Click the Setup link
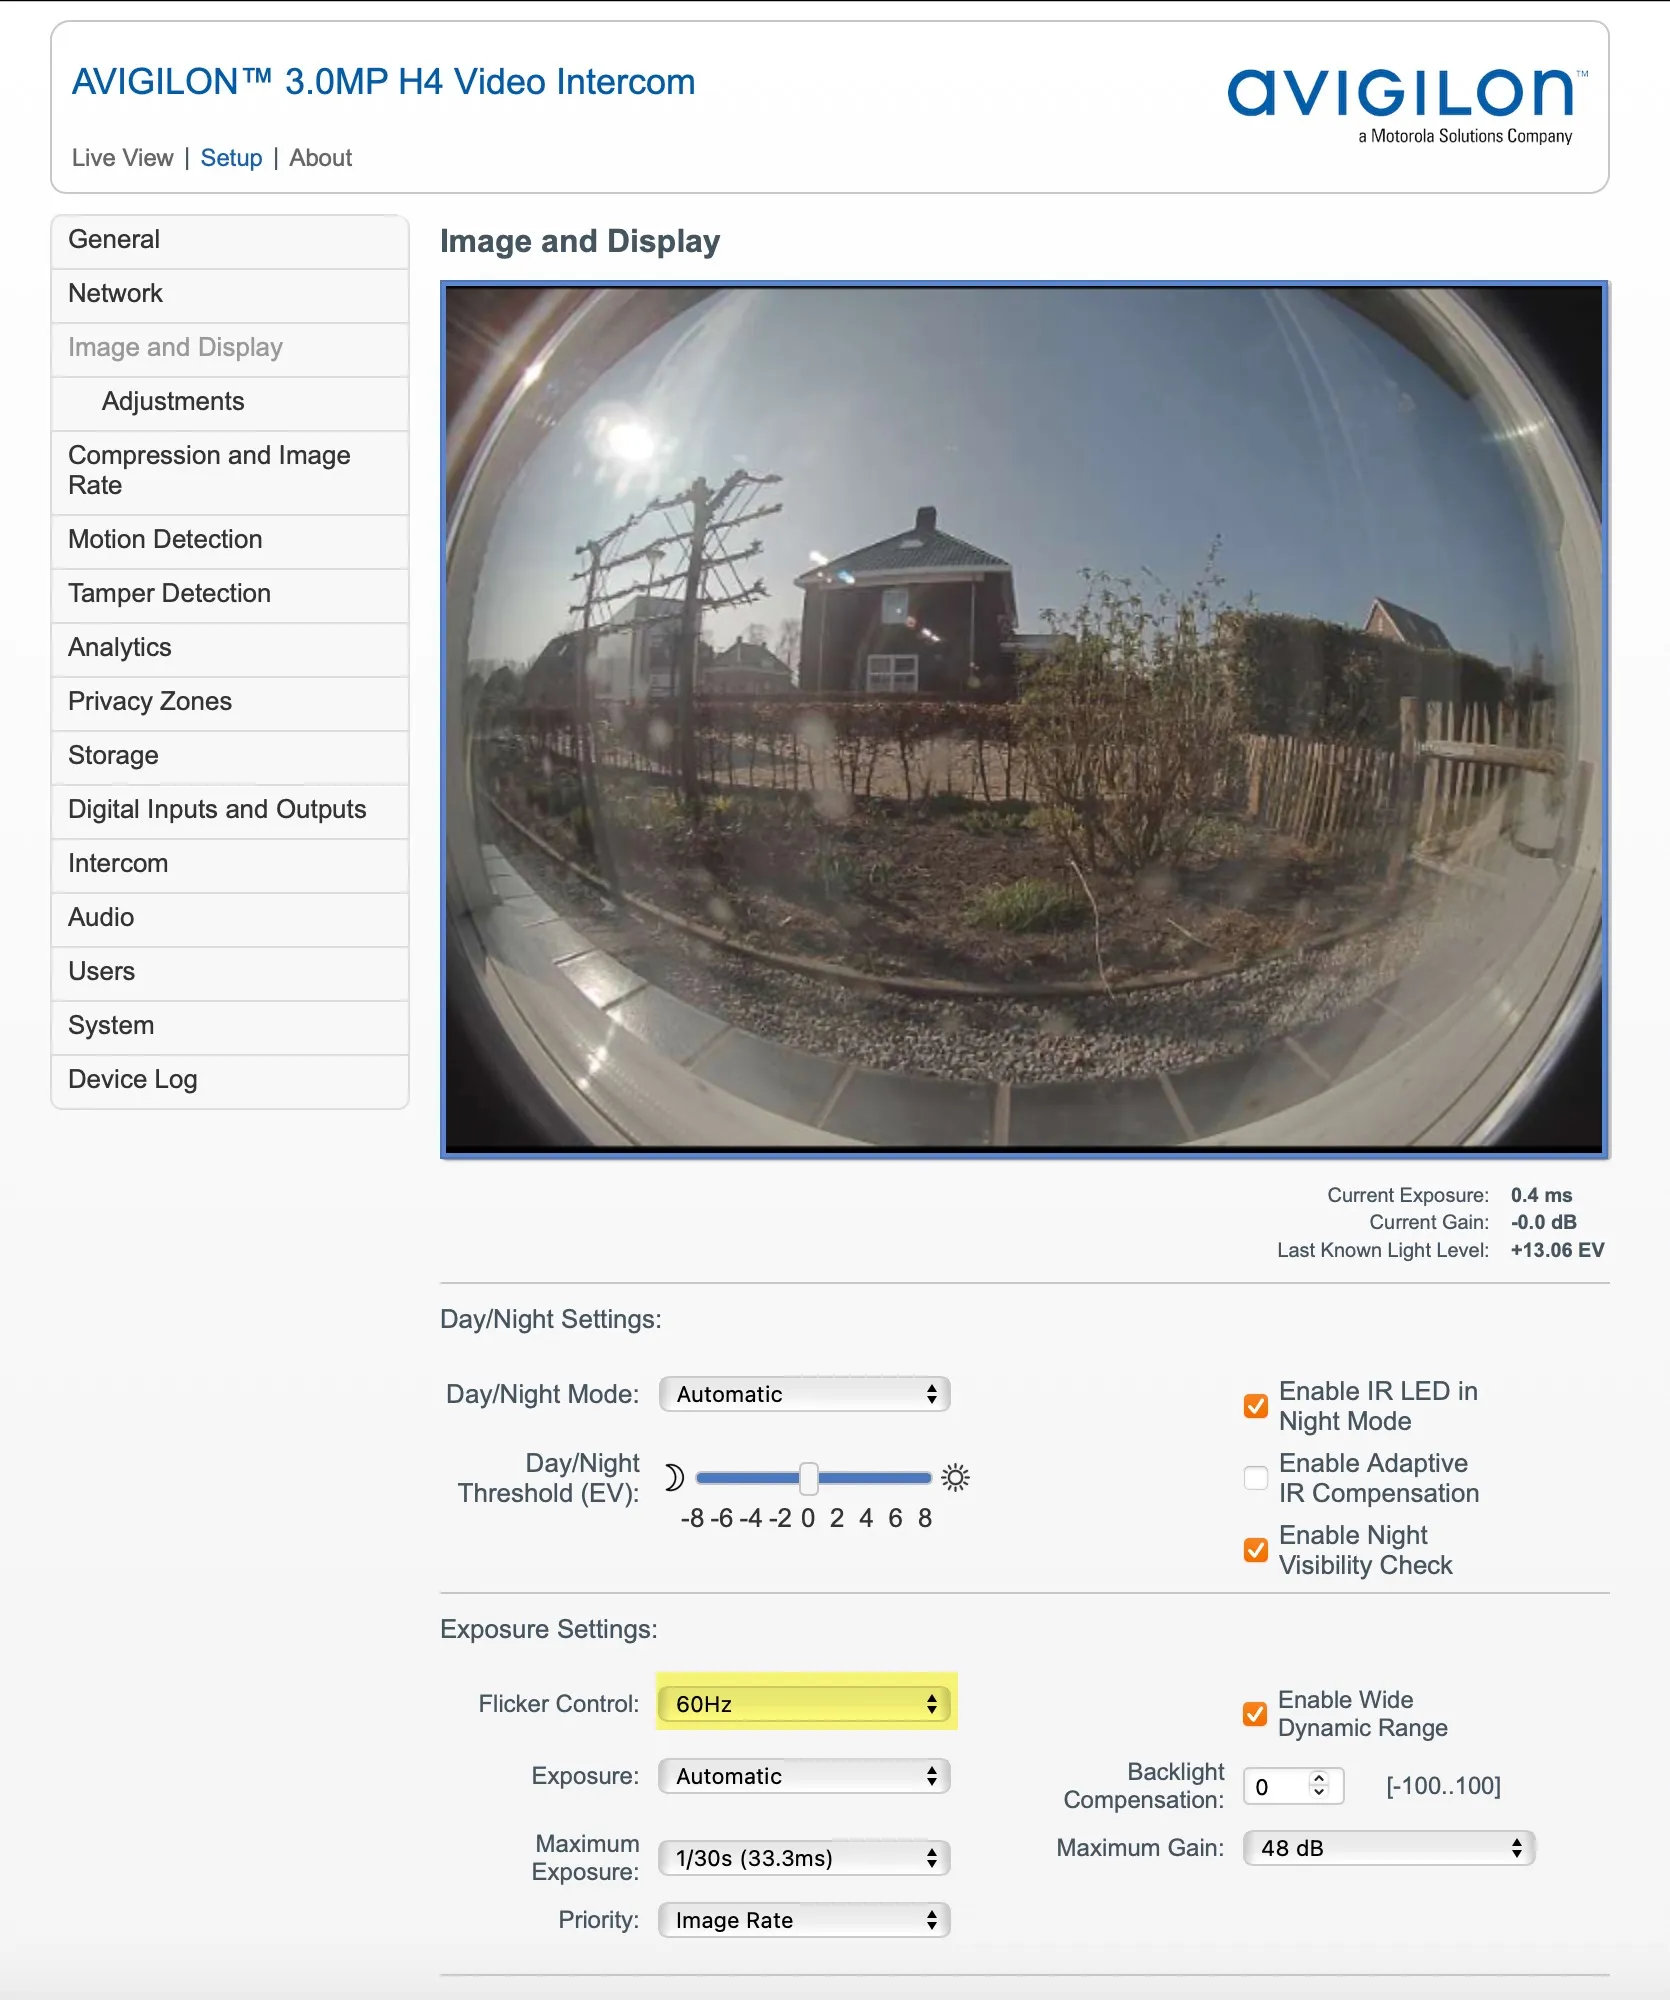 tap(231, 158)
